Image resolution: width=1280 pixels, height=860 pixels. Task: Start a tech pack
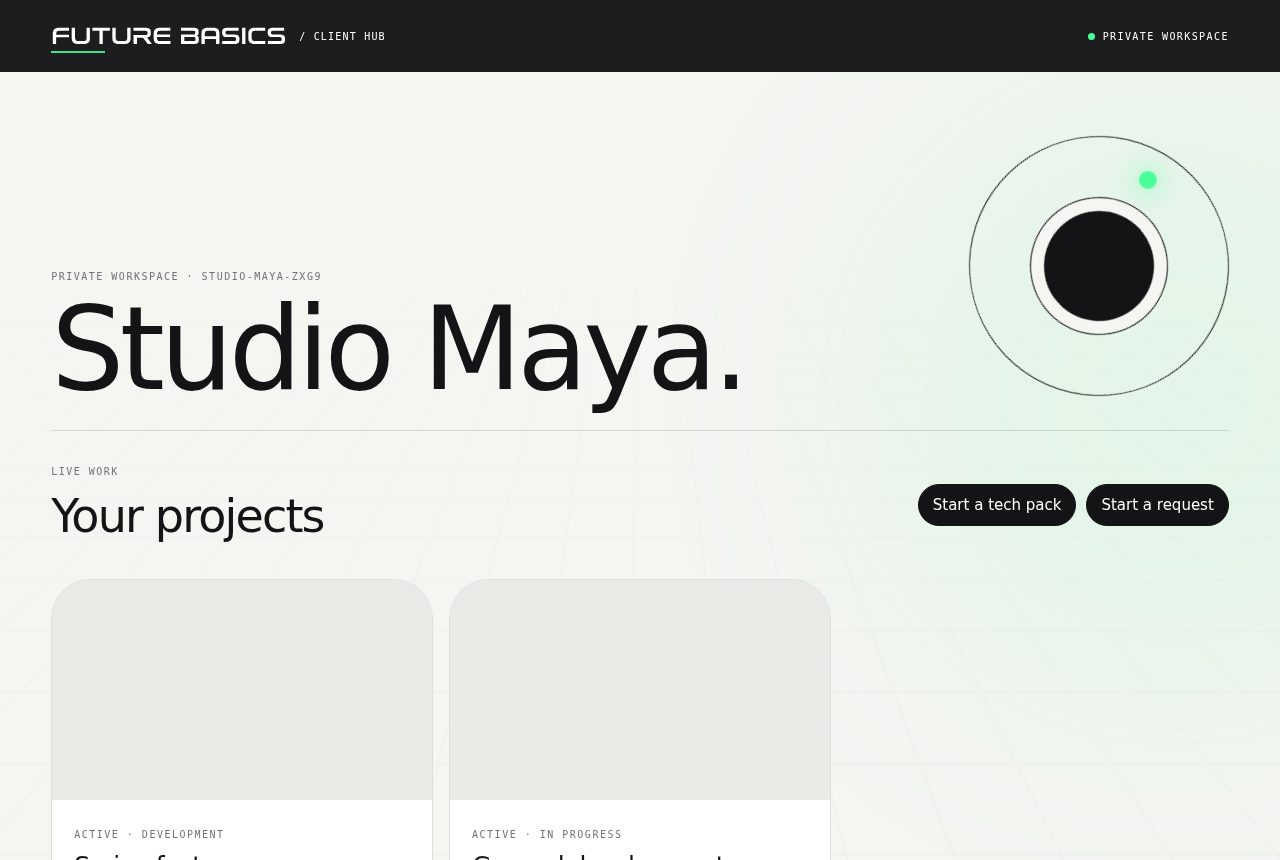(x=997, y=505)
